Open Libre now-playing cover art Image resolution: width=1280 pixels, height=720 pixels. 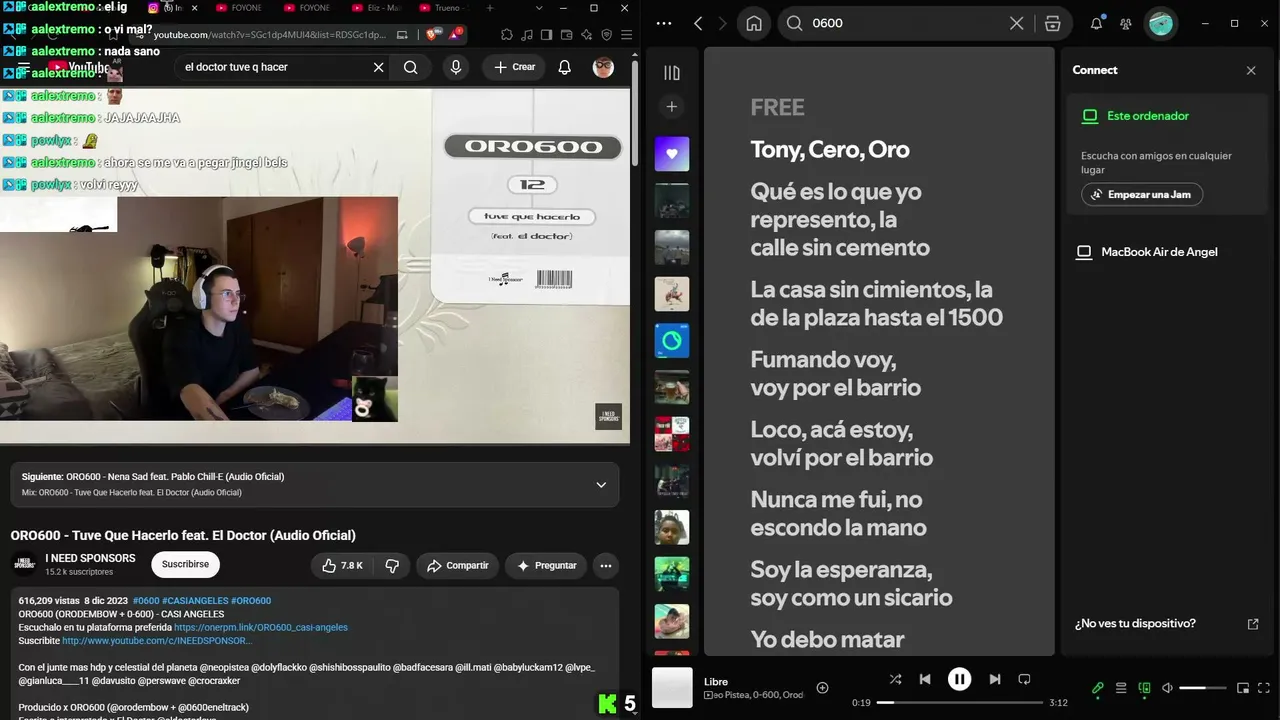(672, 688)
